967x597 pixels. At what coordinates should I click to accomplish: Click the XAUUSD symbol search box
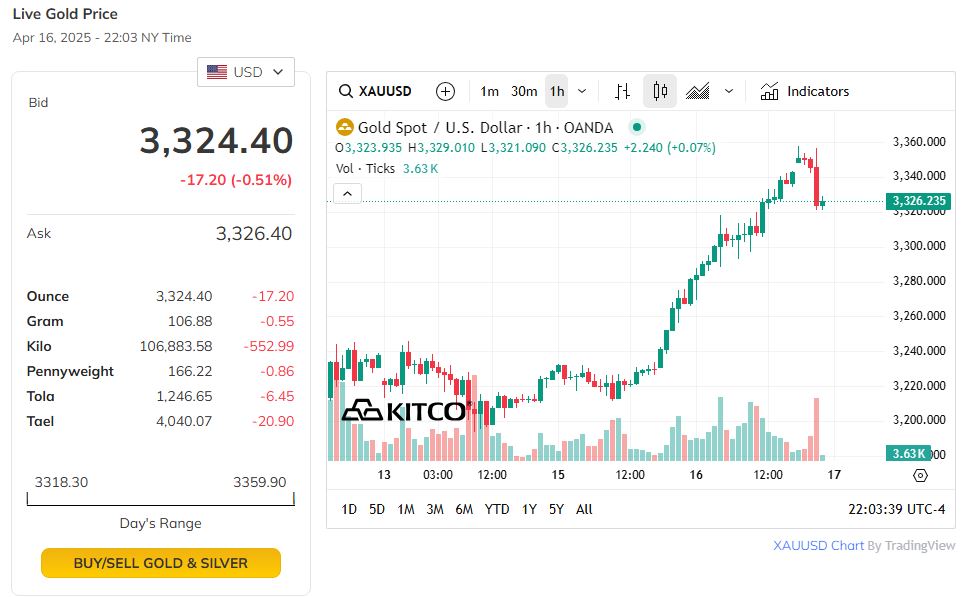[376, 91]
